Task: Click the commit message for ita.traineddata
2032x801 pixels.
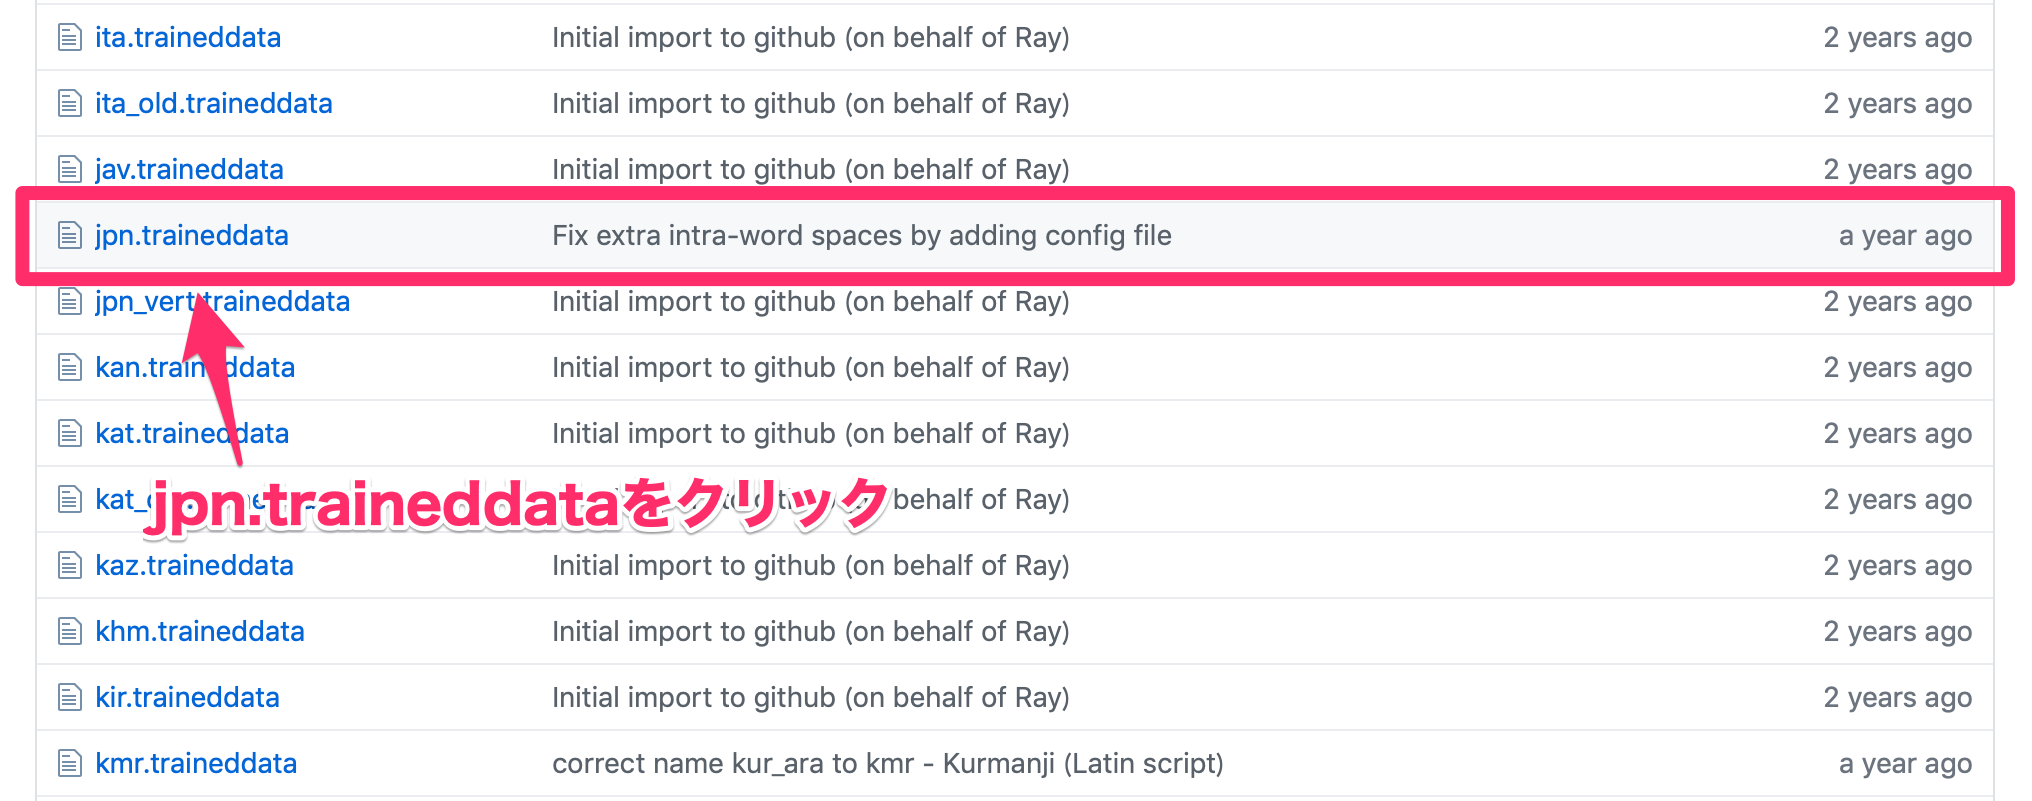Action: click(810, 38)
